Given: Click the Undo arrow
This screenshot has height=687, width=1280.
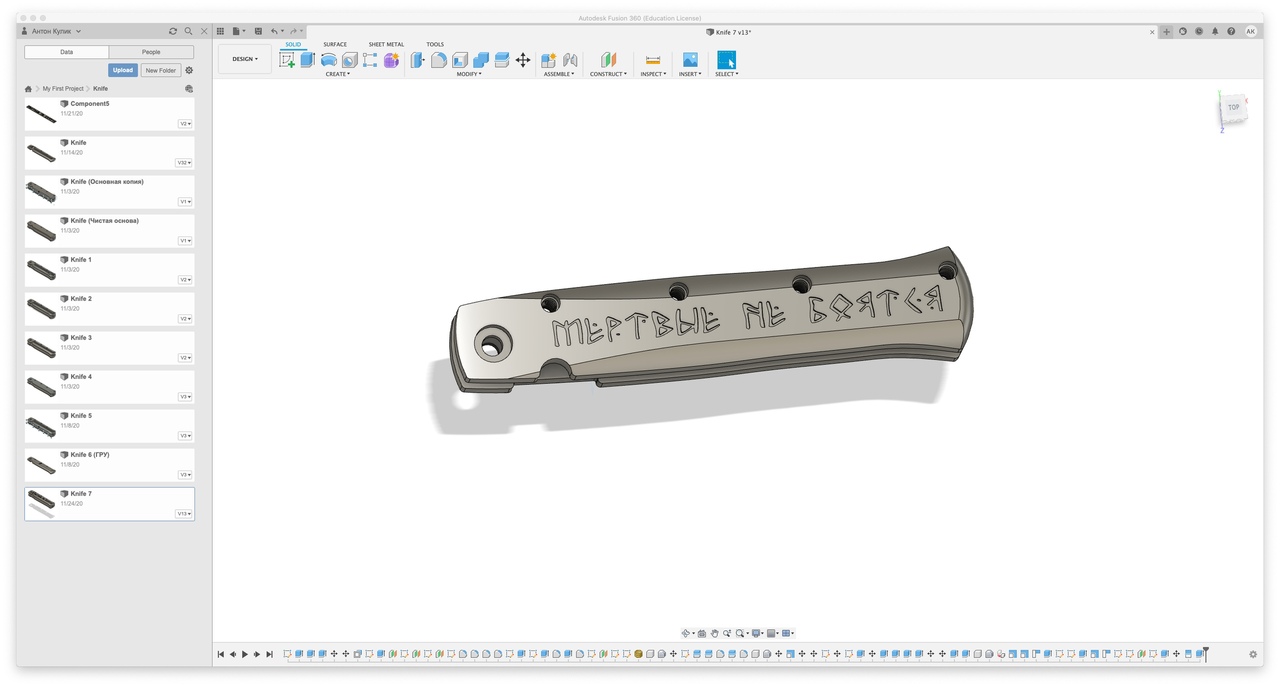Looking at the screenshot, I should point(274,31).
